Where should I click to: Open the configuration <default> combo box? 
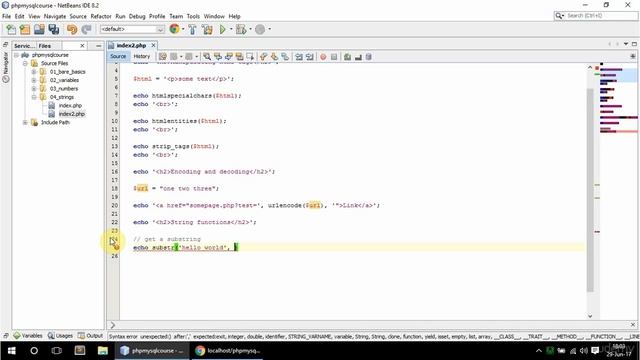click(132, 29)
